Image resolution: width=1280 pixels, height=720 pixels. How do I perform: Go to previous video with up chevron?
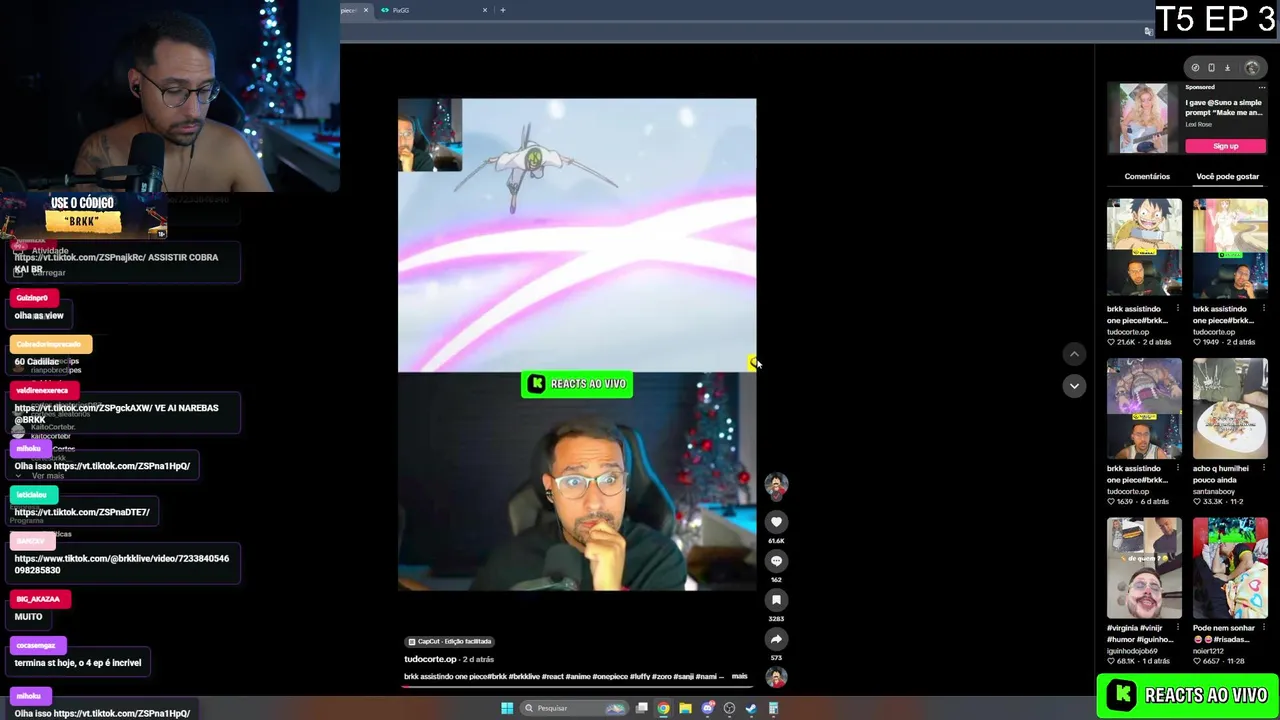1074,354
